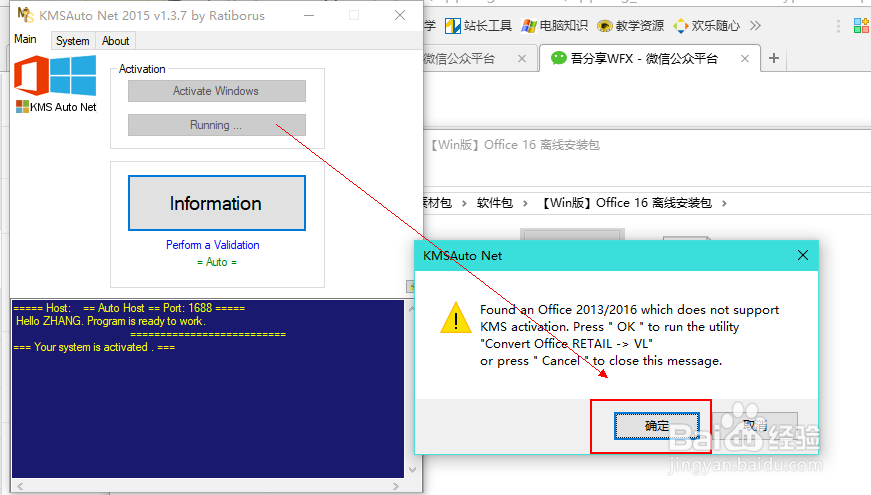871x495 pixels.
Task: Close the KMSAuto Net message dialog
Action: point(803,255)
